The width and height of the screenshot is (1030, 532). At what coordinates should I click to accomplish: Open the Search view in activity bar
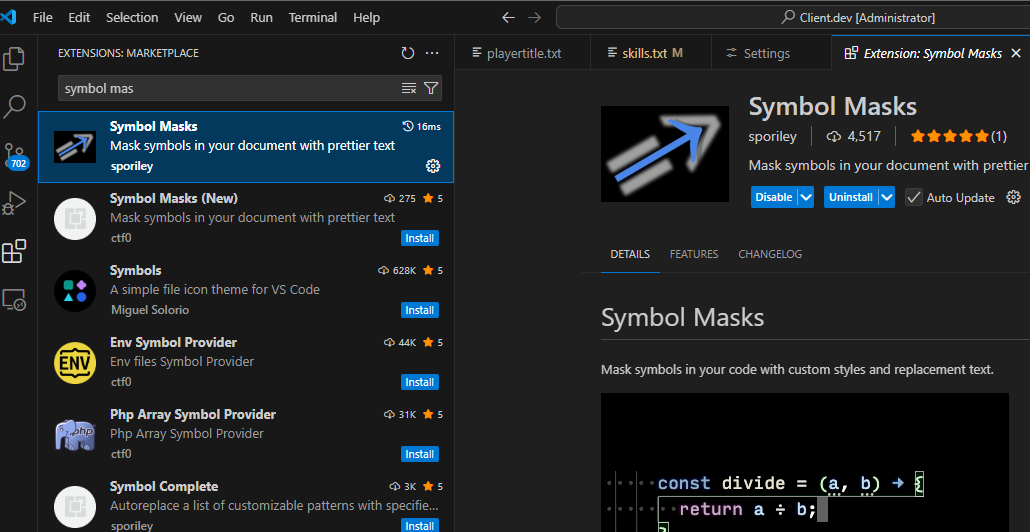coord(14,106)
